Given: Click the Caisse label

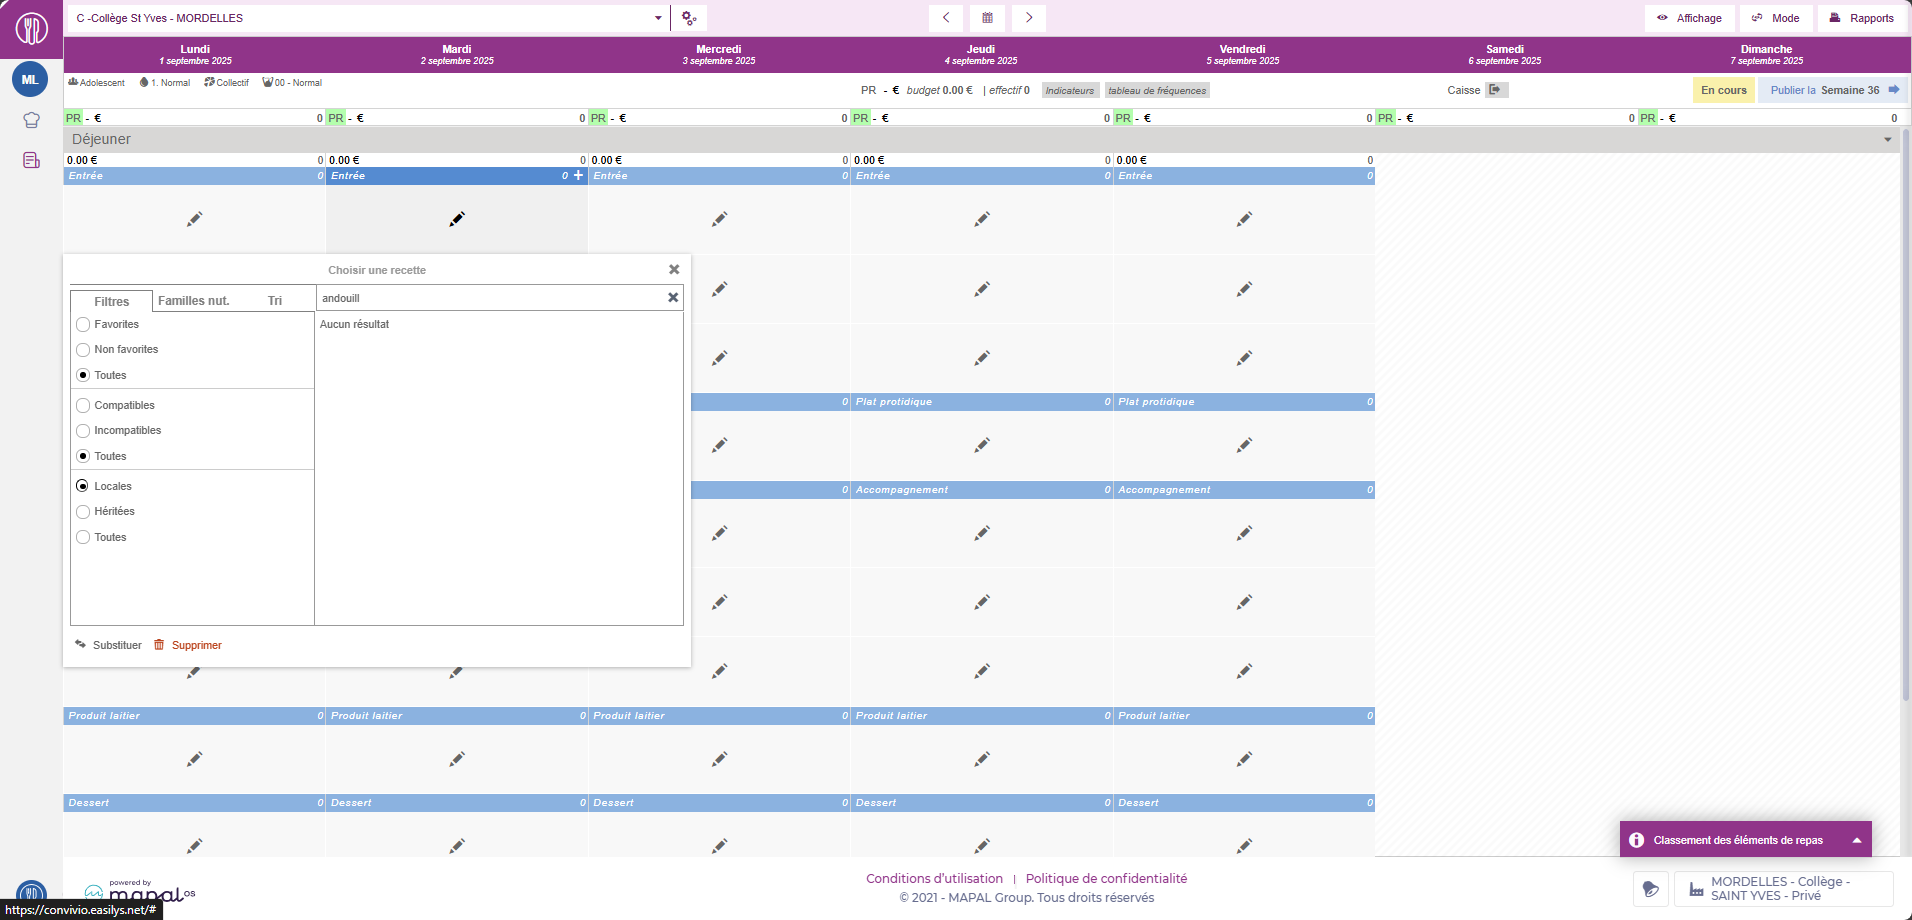Looking at the screenshot, I should pyautogui.click(x=1463, y=90).
